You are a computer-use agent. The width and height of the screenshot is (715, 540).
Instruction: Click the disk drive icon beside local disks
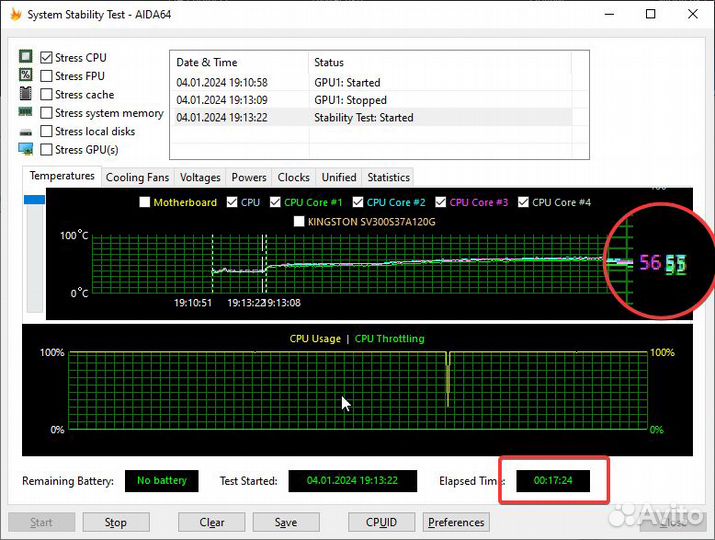26,132
